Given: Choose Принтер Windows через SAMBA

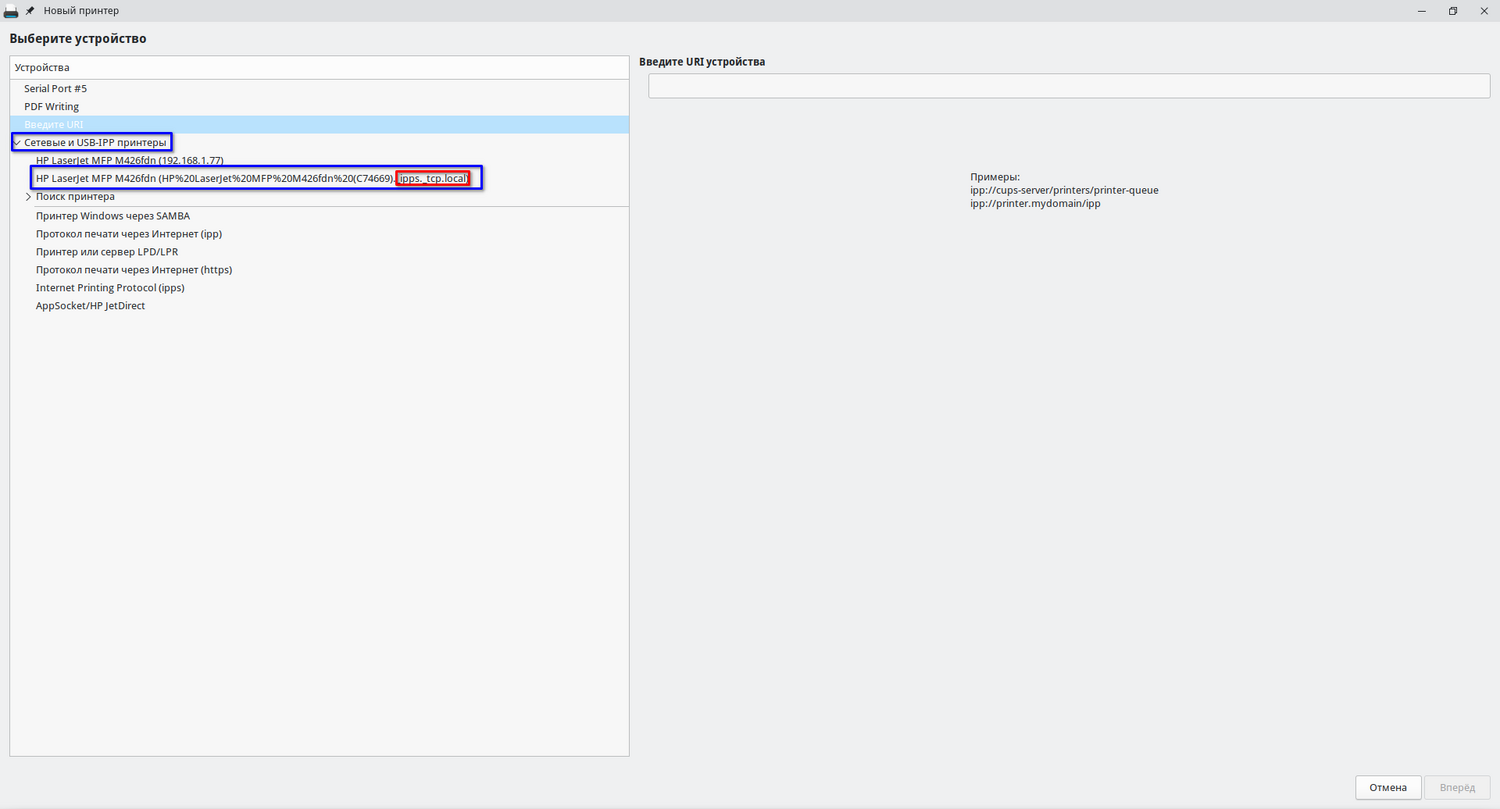Looking at the screenshot, I should [x=112, y=216].
